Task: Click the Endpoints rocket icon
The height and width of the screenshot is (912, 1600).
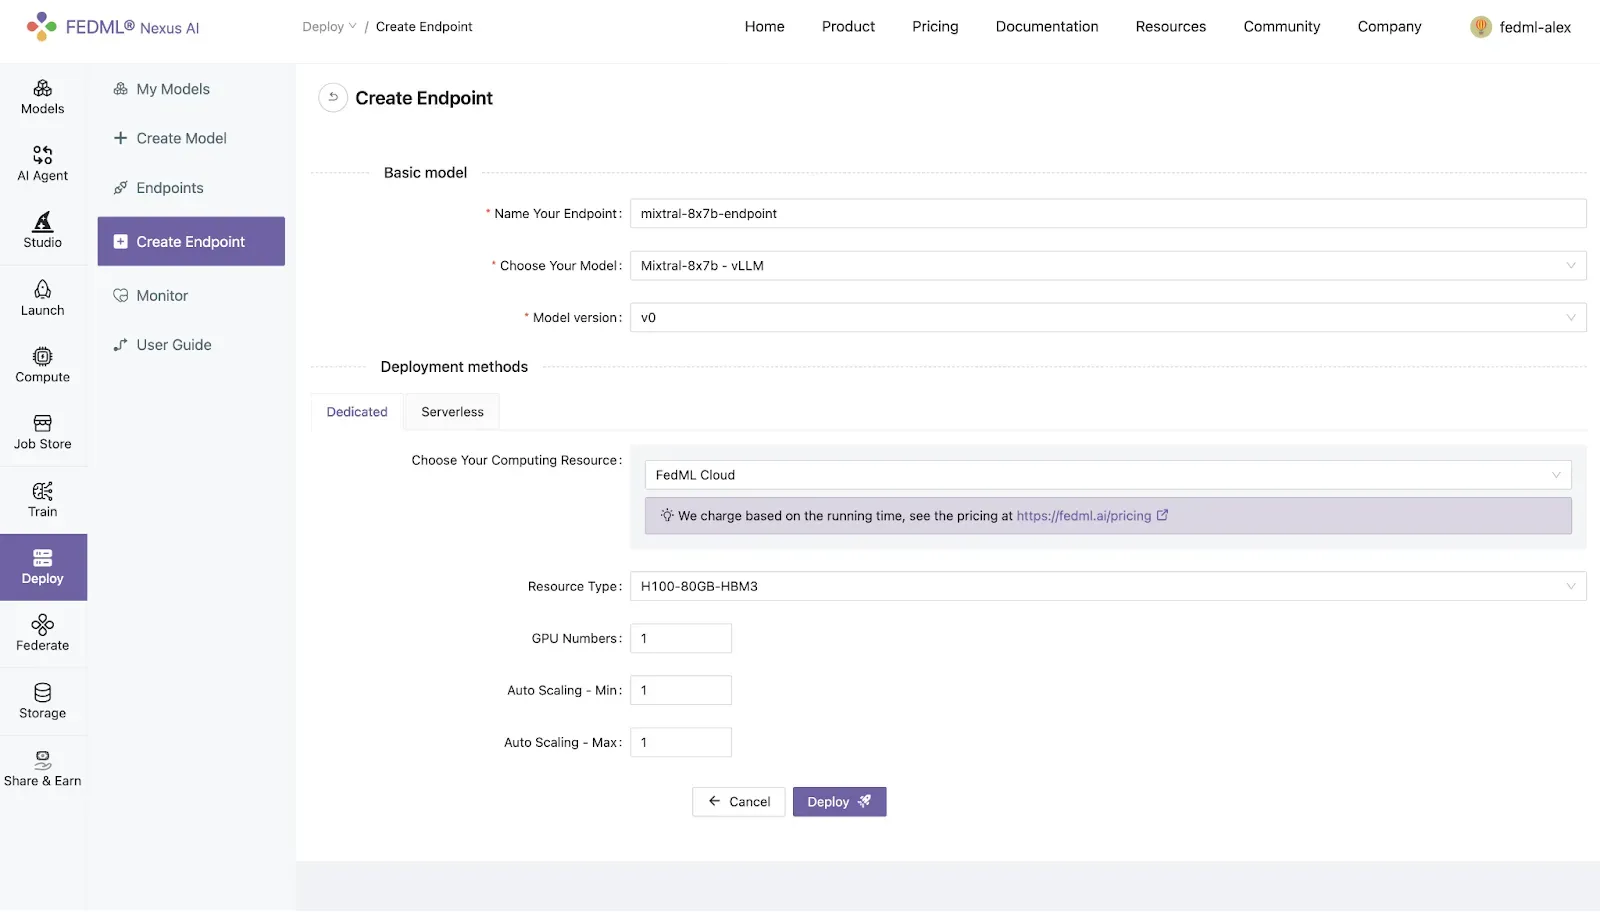Action: 120,188
